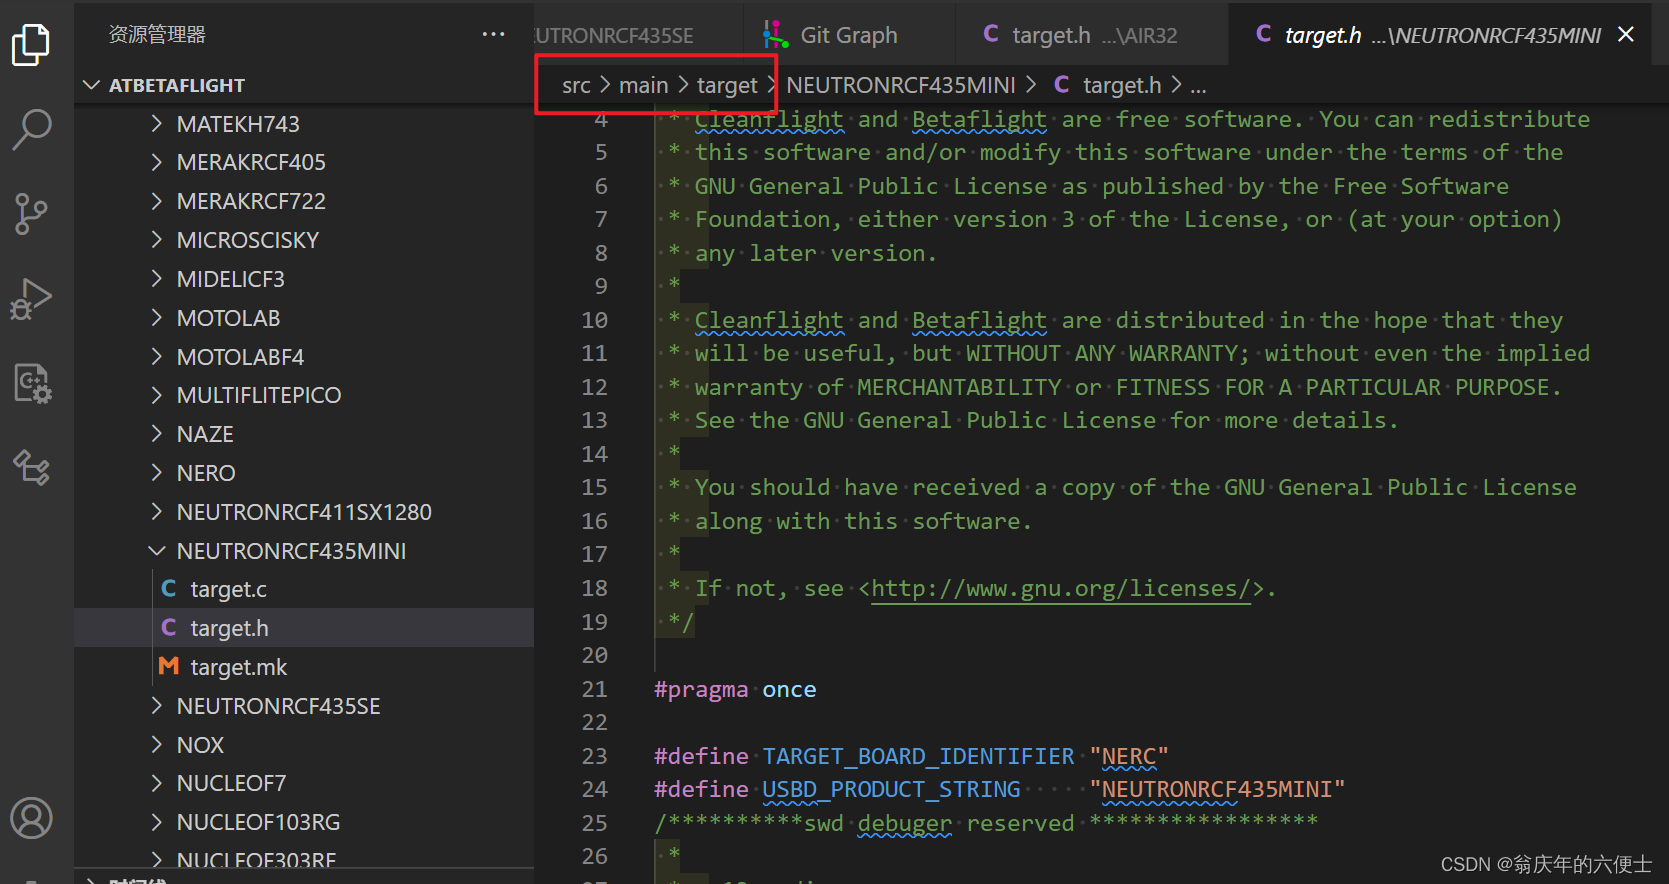Image resolution: width=1669 pixels, height=884 pixels.
Task: Click the C icon in breadcrumb target.h
Action: [1062, 85]
